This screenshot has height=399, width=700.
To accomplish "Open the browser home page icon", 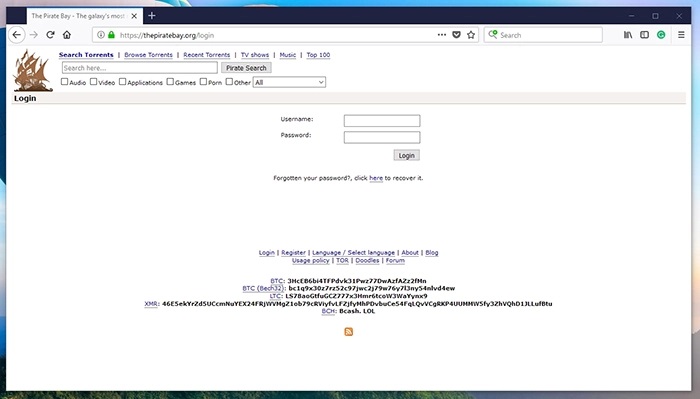I will 67,35.
